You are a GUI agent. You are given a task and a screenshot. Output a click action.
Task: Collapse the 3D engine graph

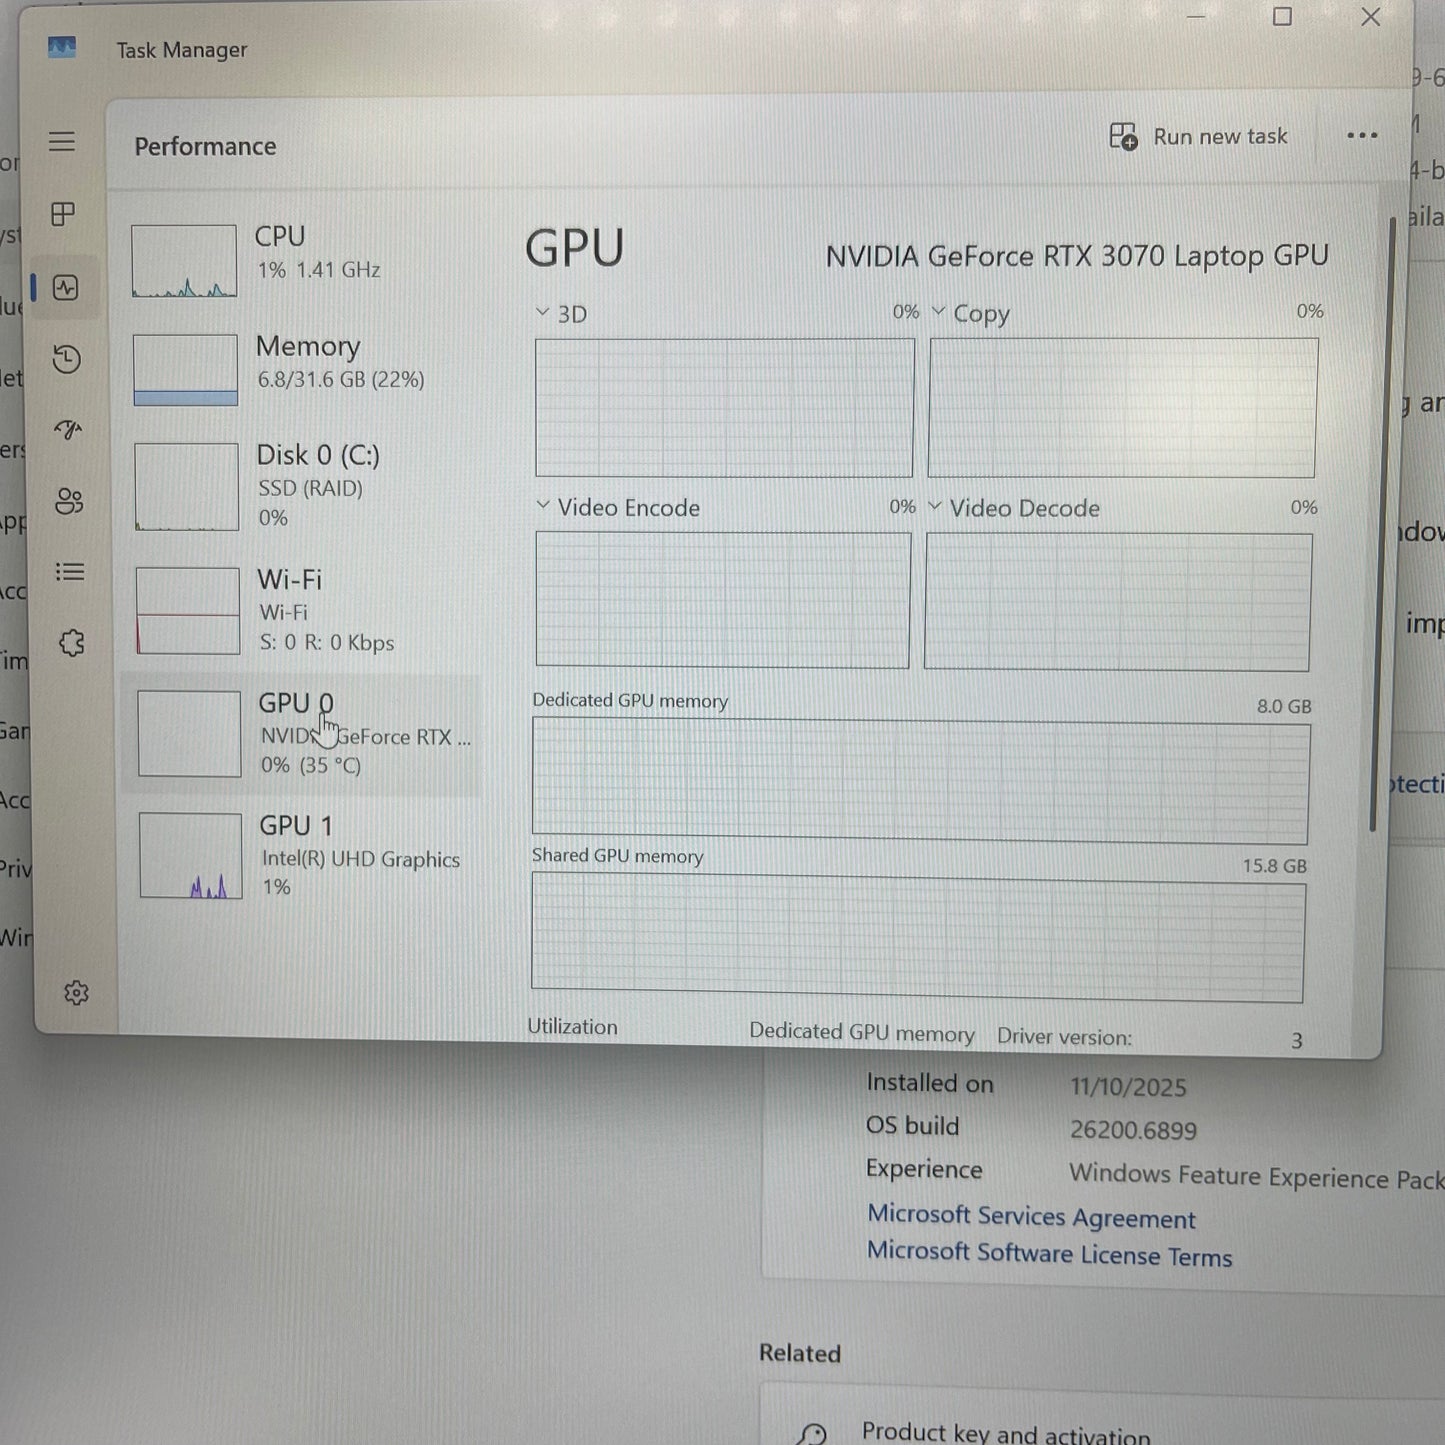click(543, 312)
